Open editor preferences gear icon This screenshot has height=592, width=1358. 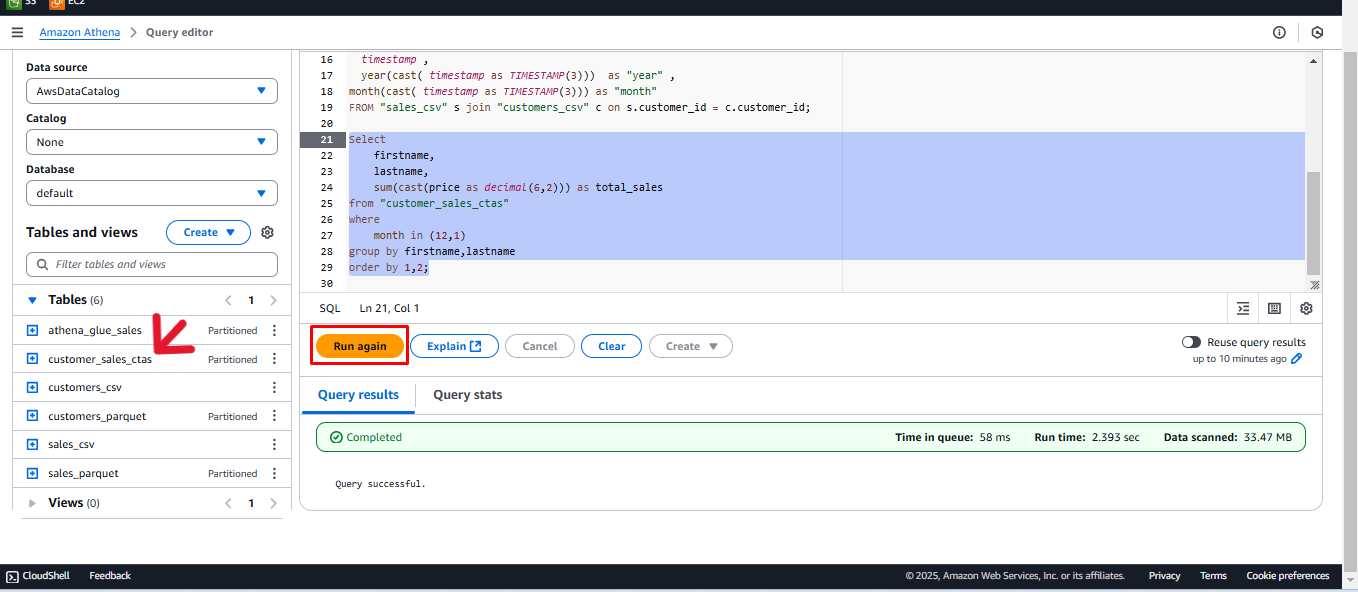coord(1306,308)
